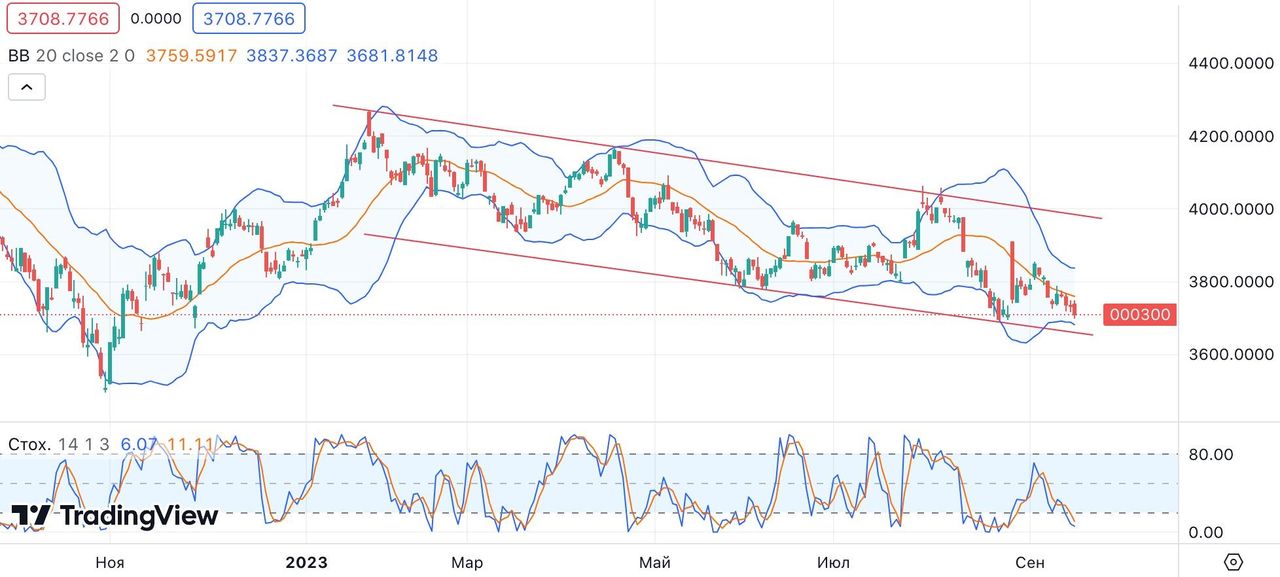The image size is (1280, 577).
Task: Click the blue stochastic %K value 6.07
Action: [x=140, y=444]
